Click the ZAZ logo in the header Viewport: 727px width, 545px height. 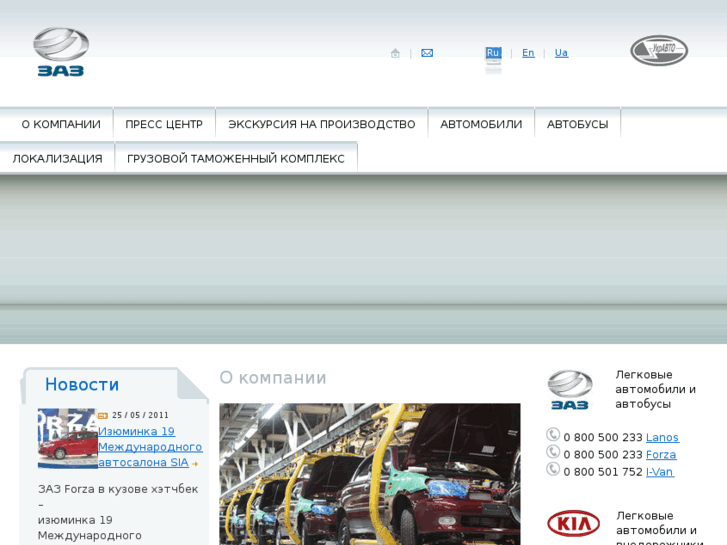click(x=61, y=52)
